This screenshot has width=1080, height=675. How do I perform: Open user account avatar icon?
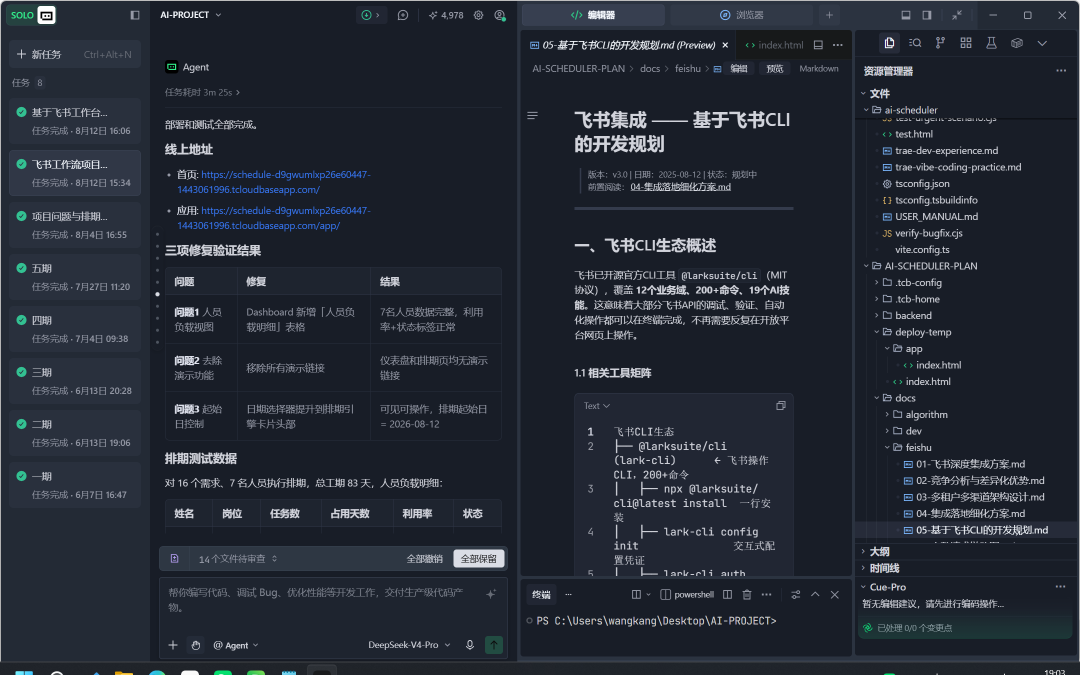[x=500, y=15]
